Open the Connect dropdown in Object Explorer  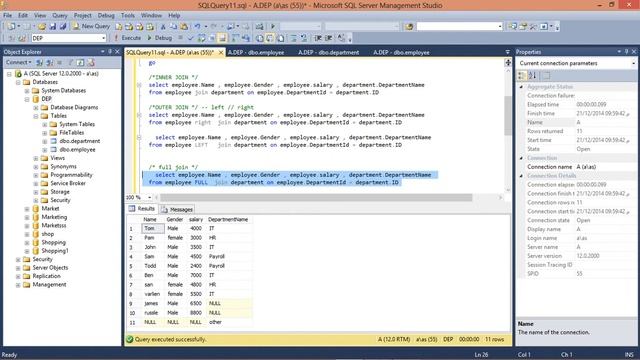[x=18, y=62]
